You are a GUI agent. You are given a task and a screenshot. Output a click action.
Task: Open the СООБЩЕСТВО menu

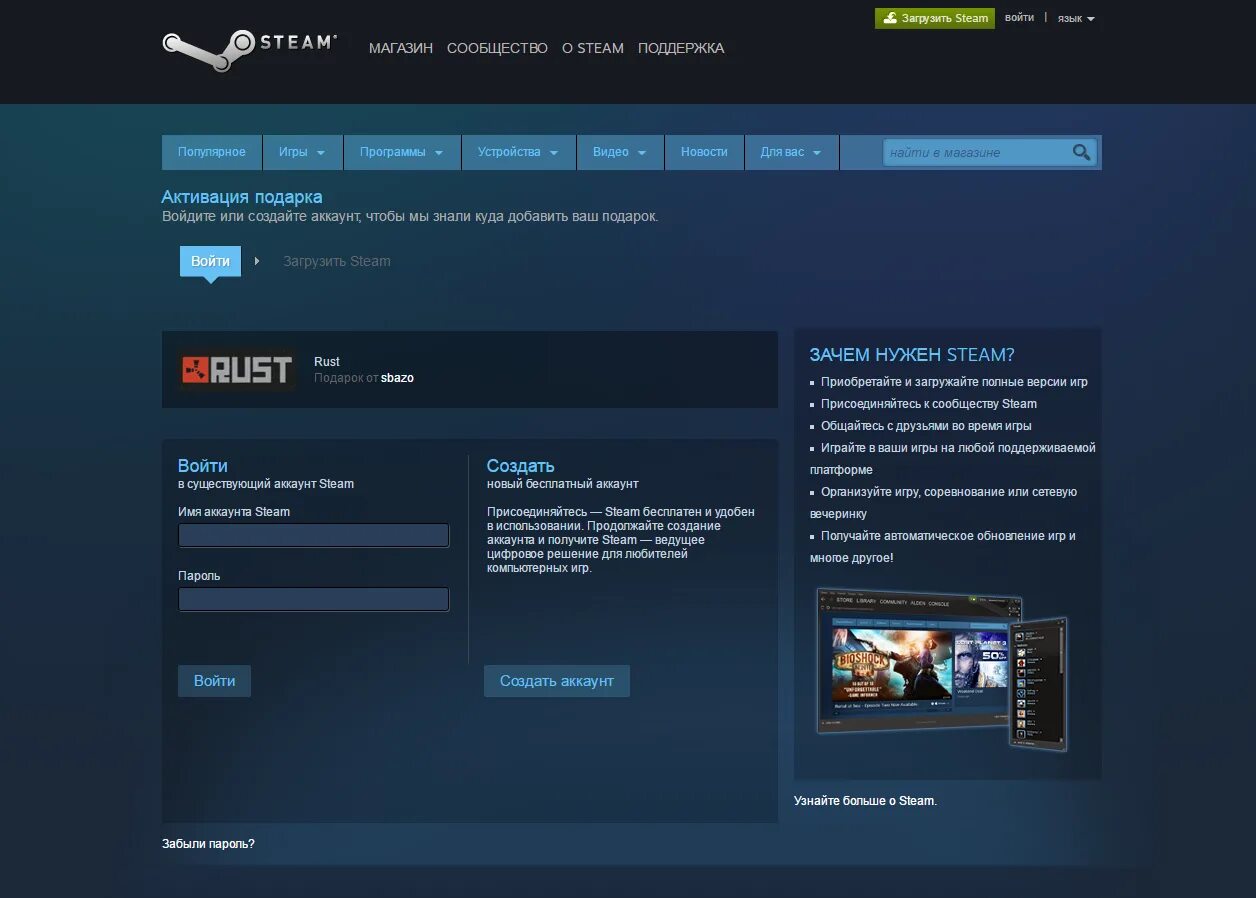tap(497, 48)
